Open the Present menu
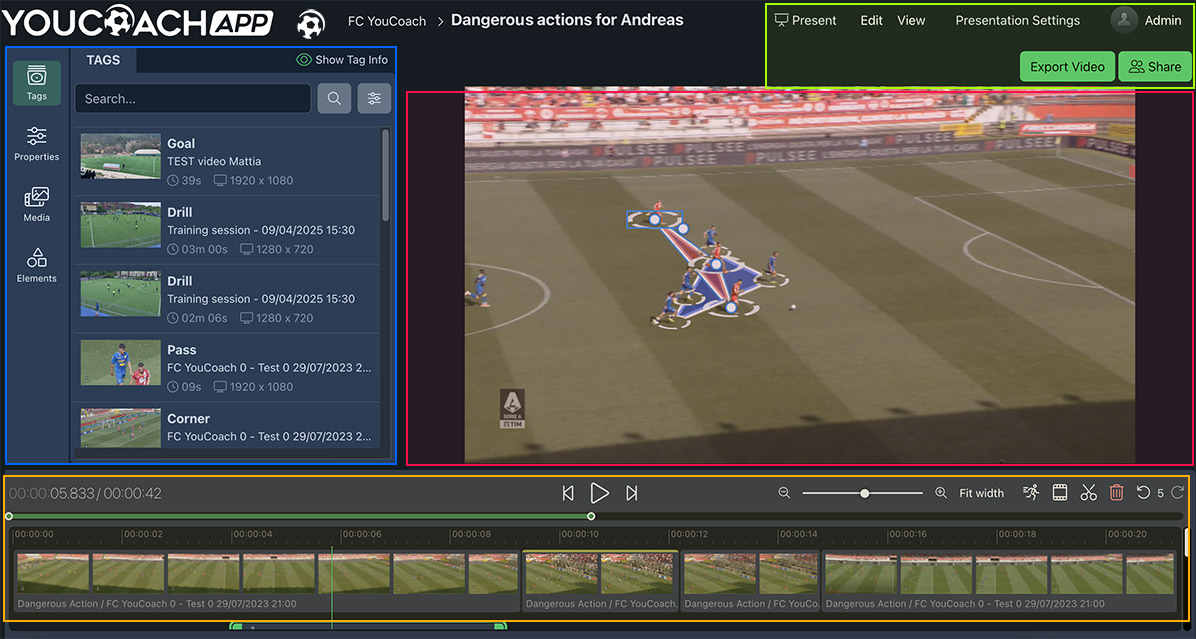This screenshot has height=639, width=1196. [x=805, y=21]
